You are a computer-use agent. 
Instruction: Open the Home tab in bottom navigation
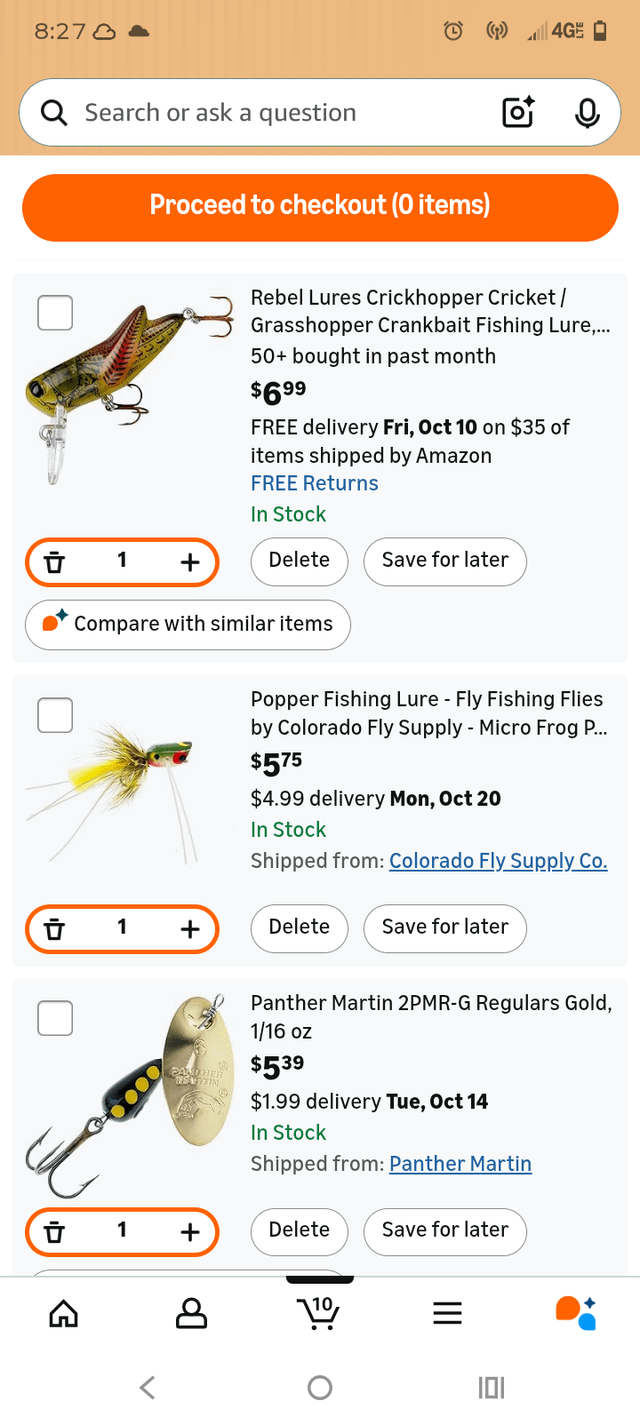click(x=63, y=1312)
